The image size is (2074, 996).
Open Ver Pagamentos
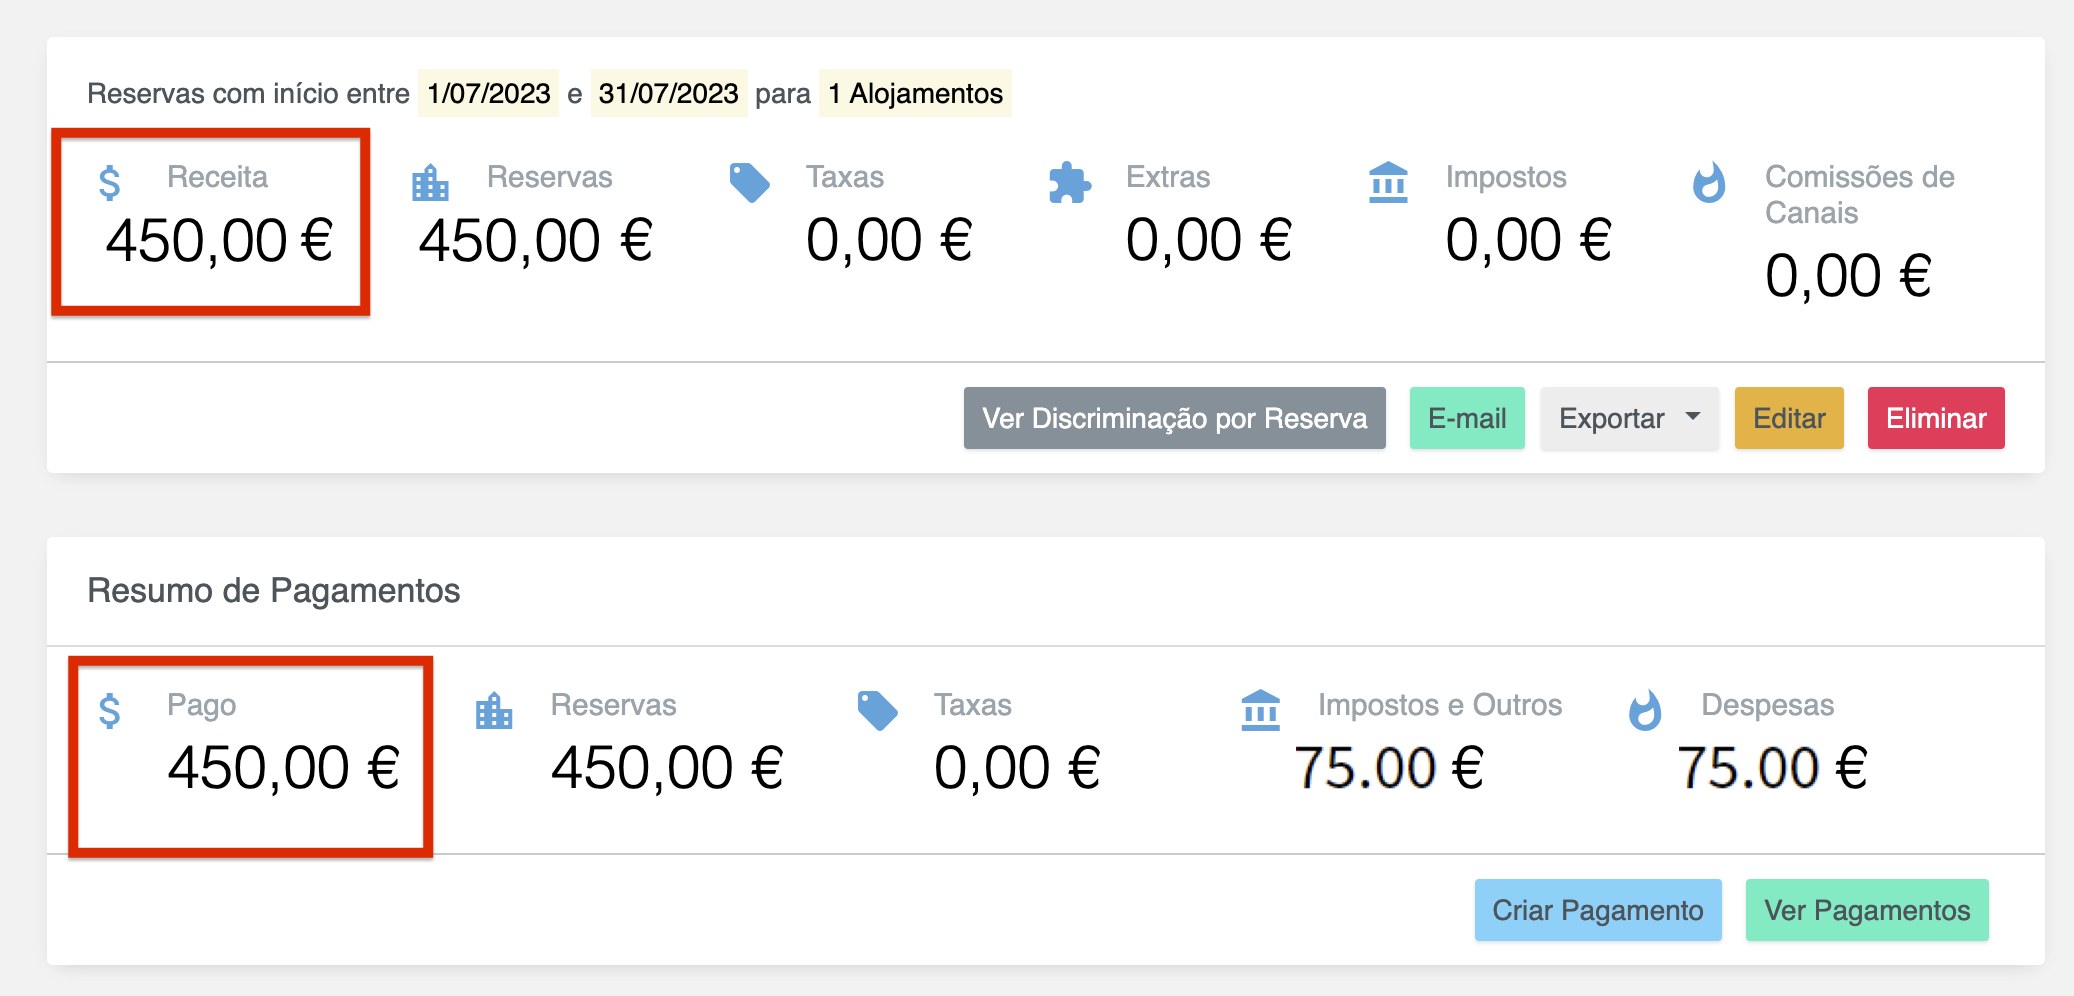[1866, 910]
